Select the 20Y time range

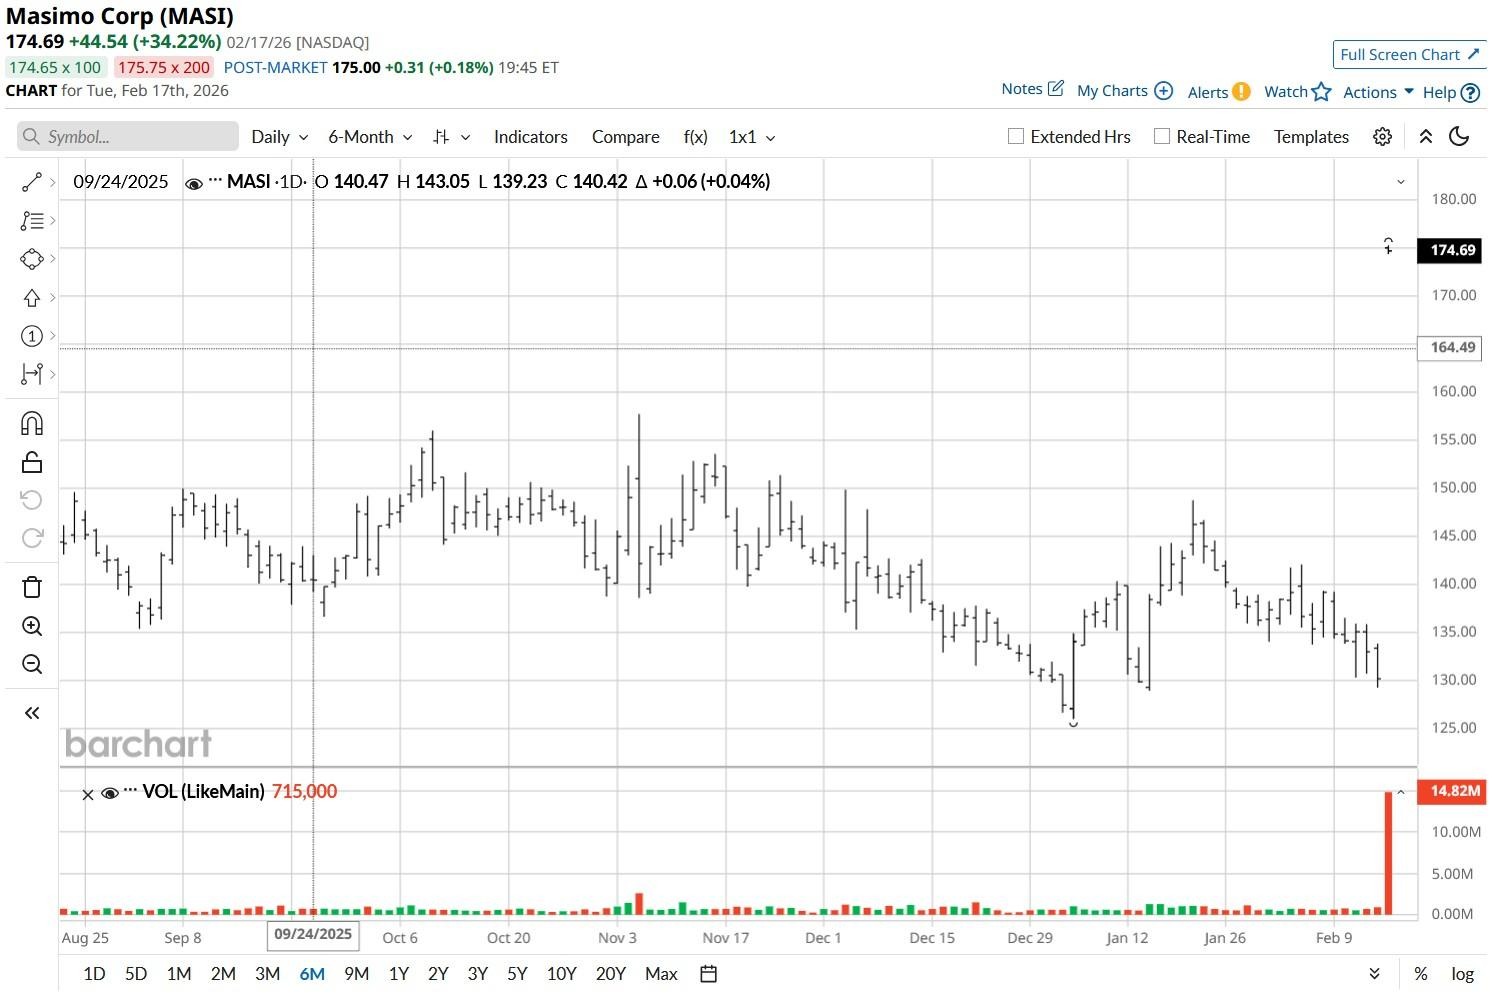tap(610, 974)
